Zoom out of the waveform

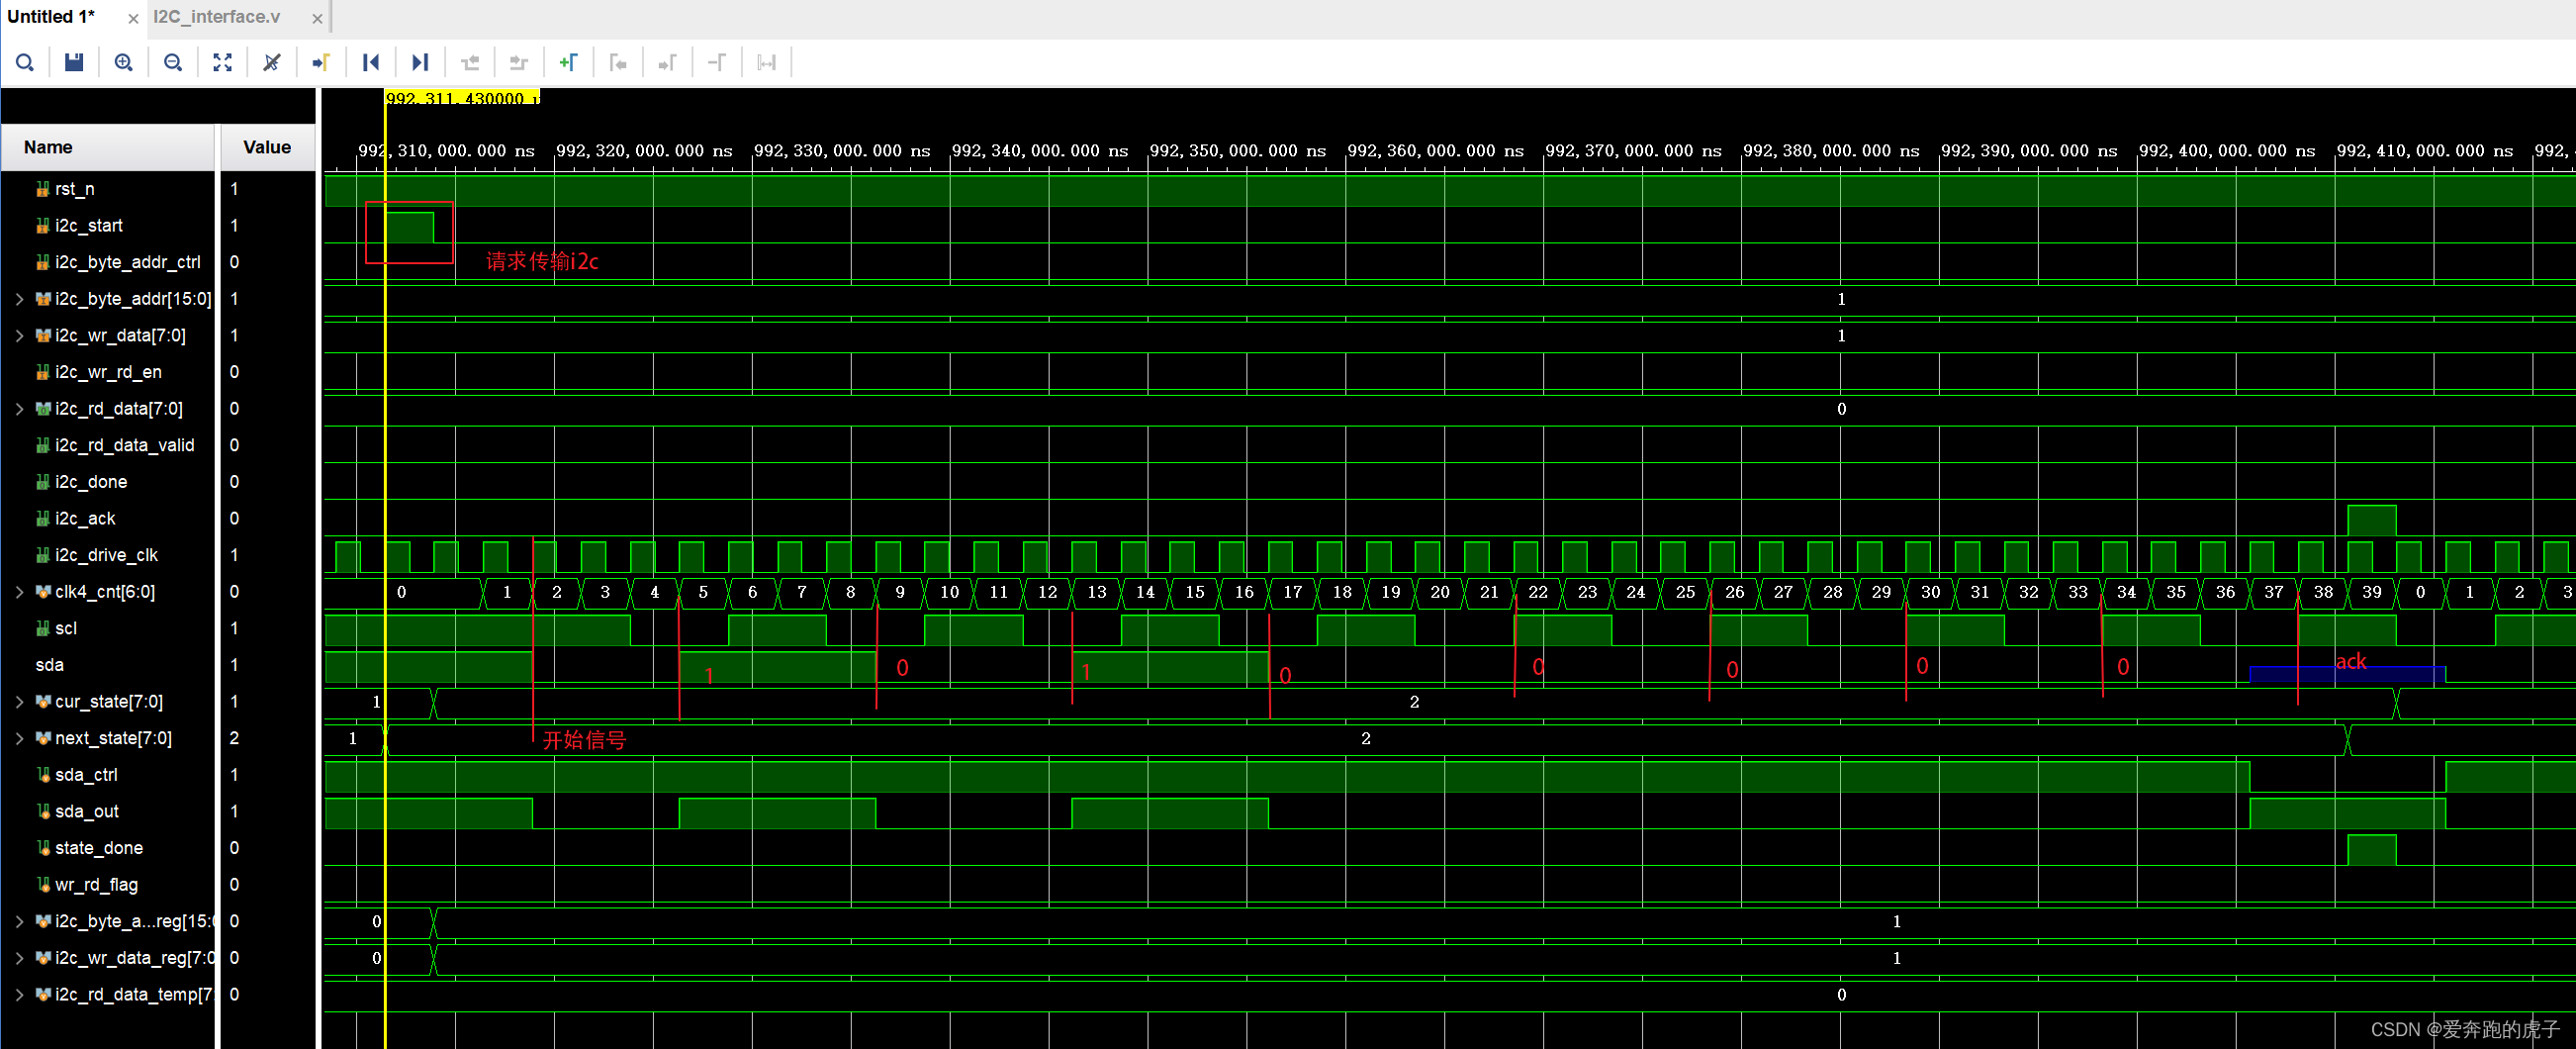pos(173,63)
